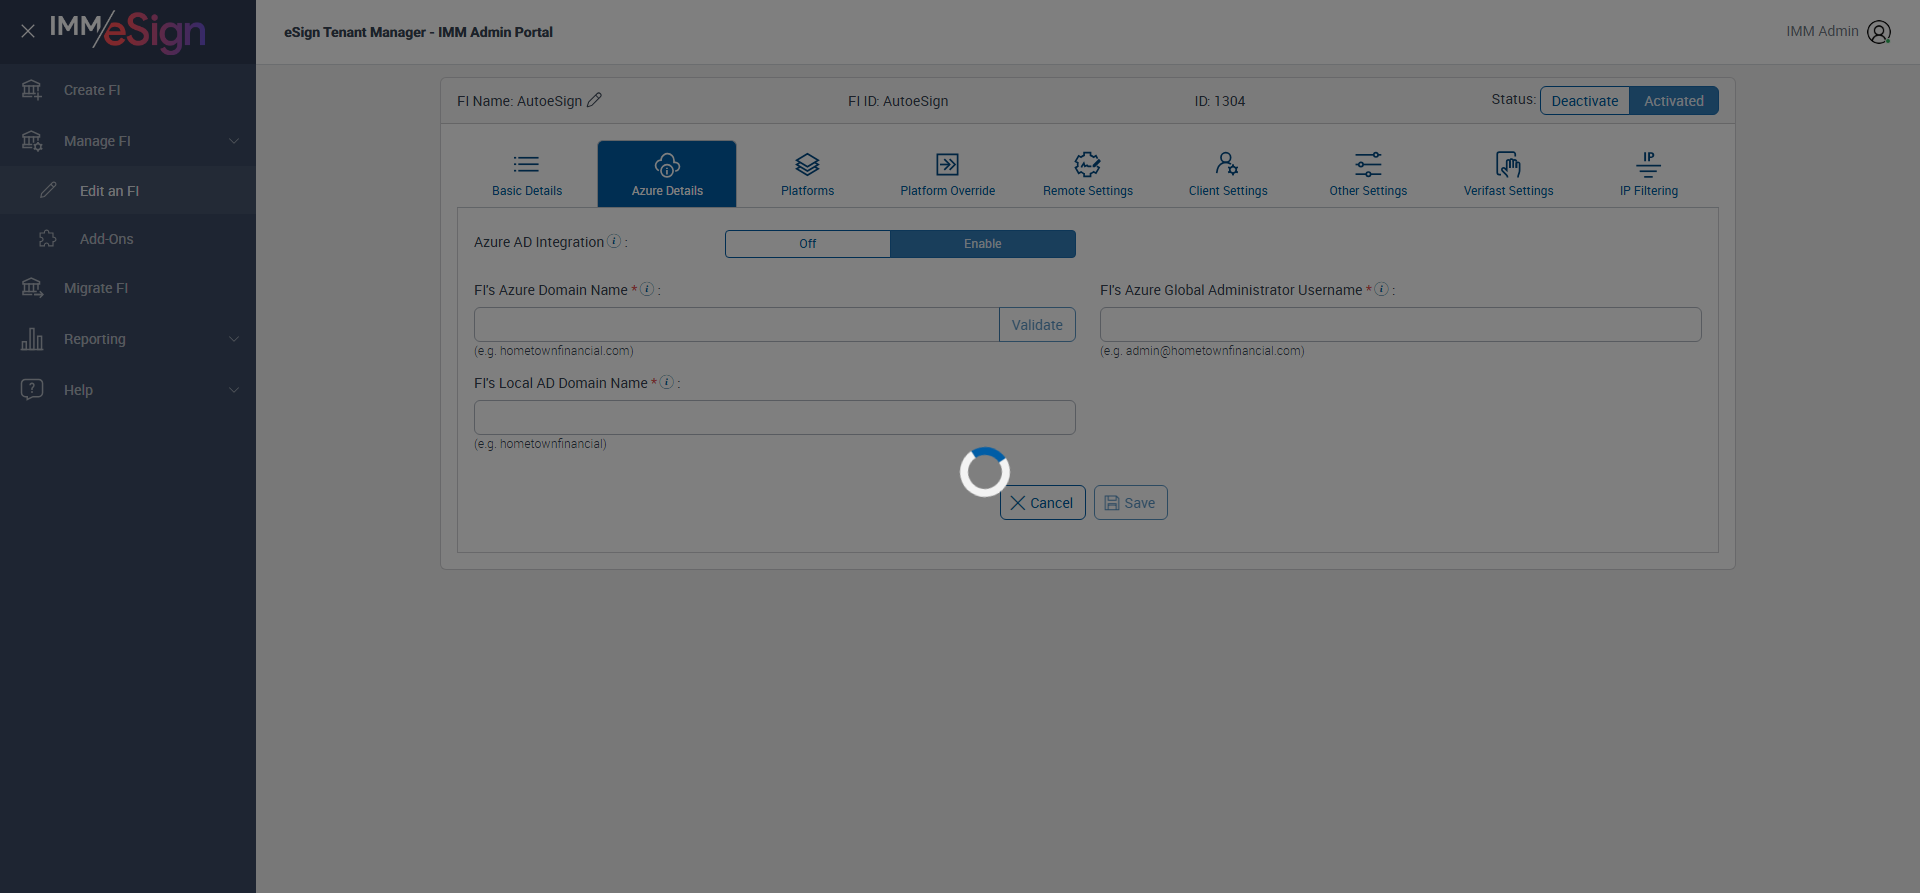
Task: Click the Manage FI bank-gear icon
Action: (x=32, y=141)
